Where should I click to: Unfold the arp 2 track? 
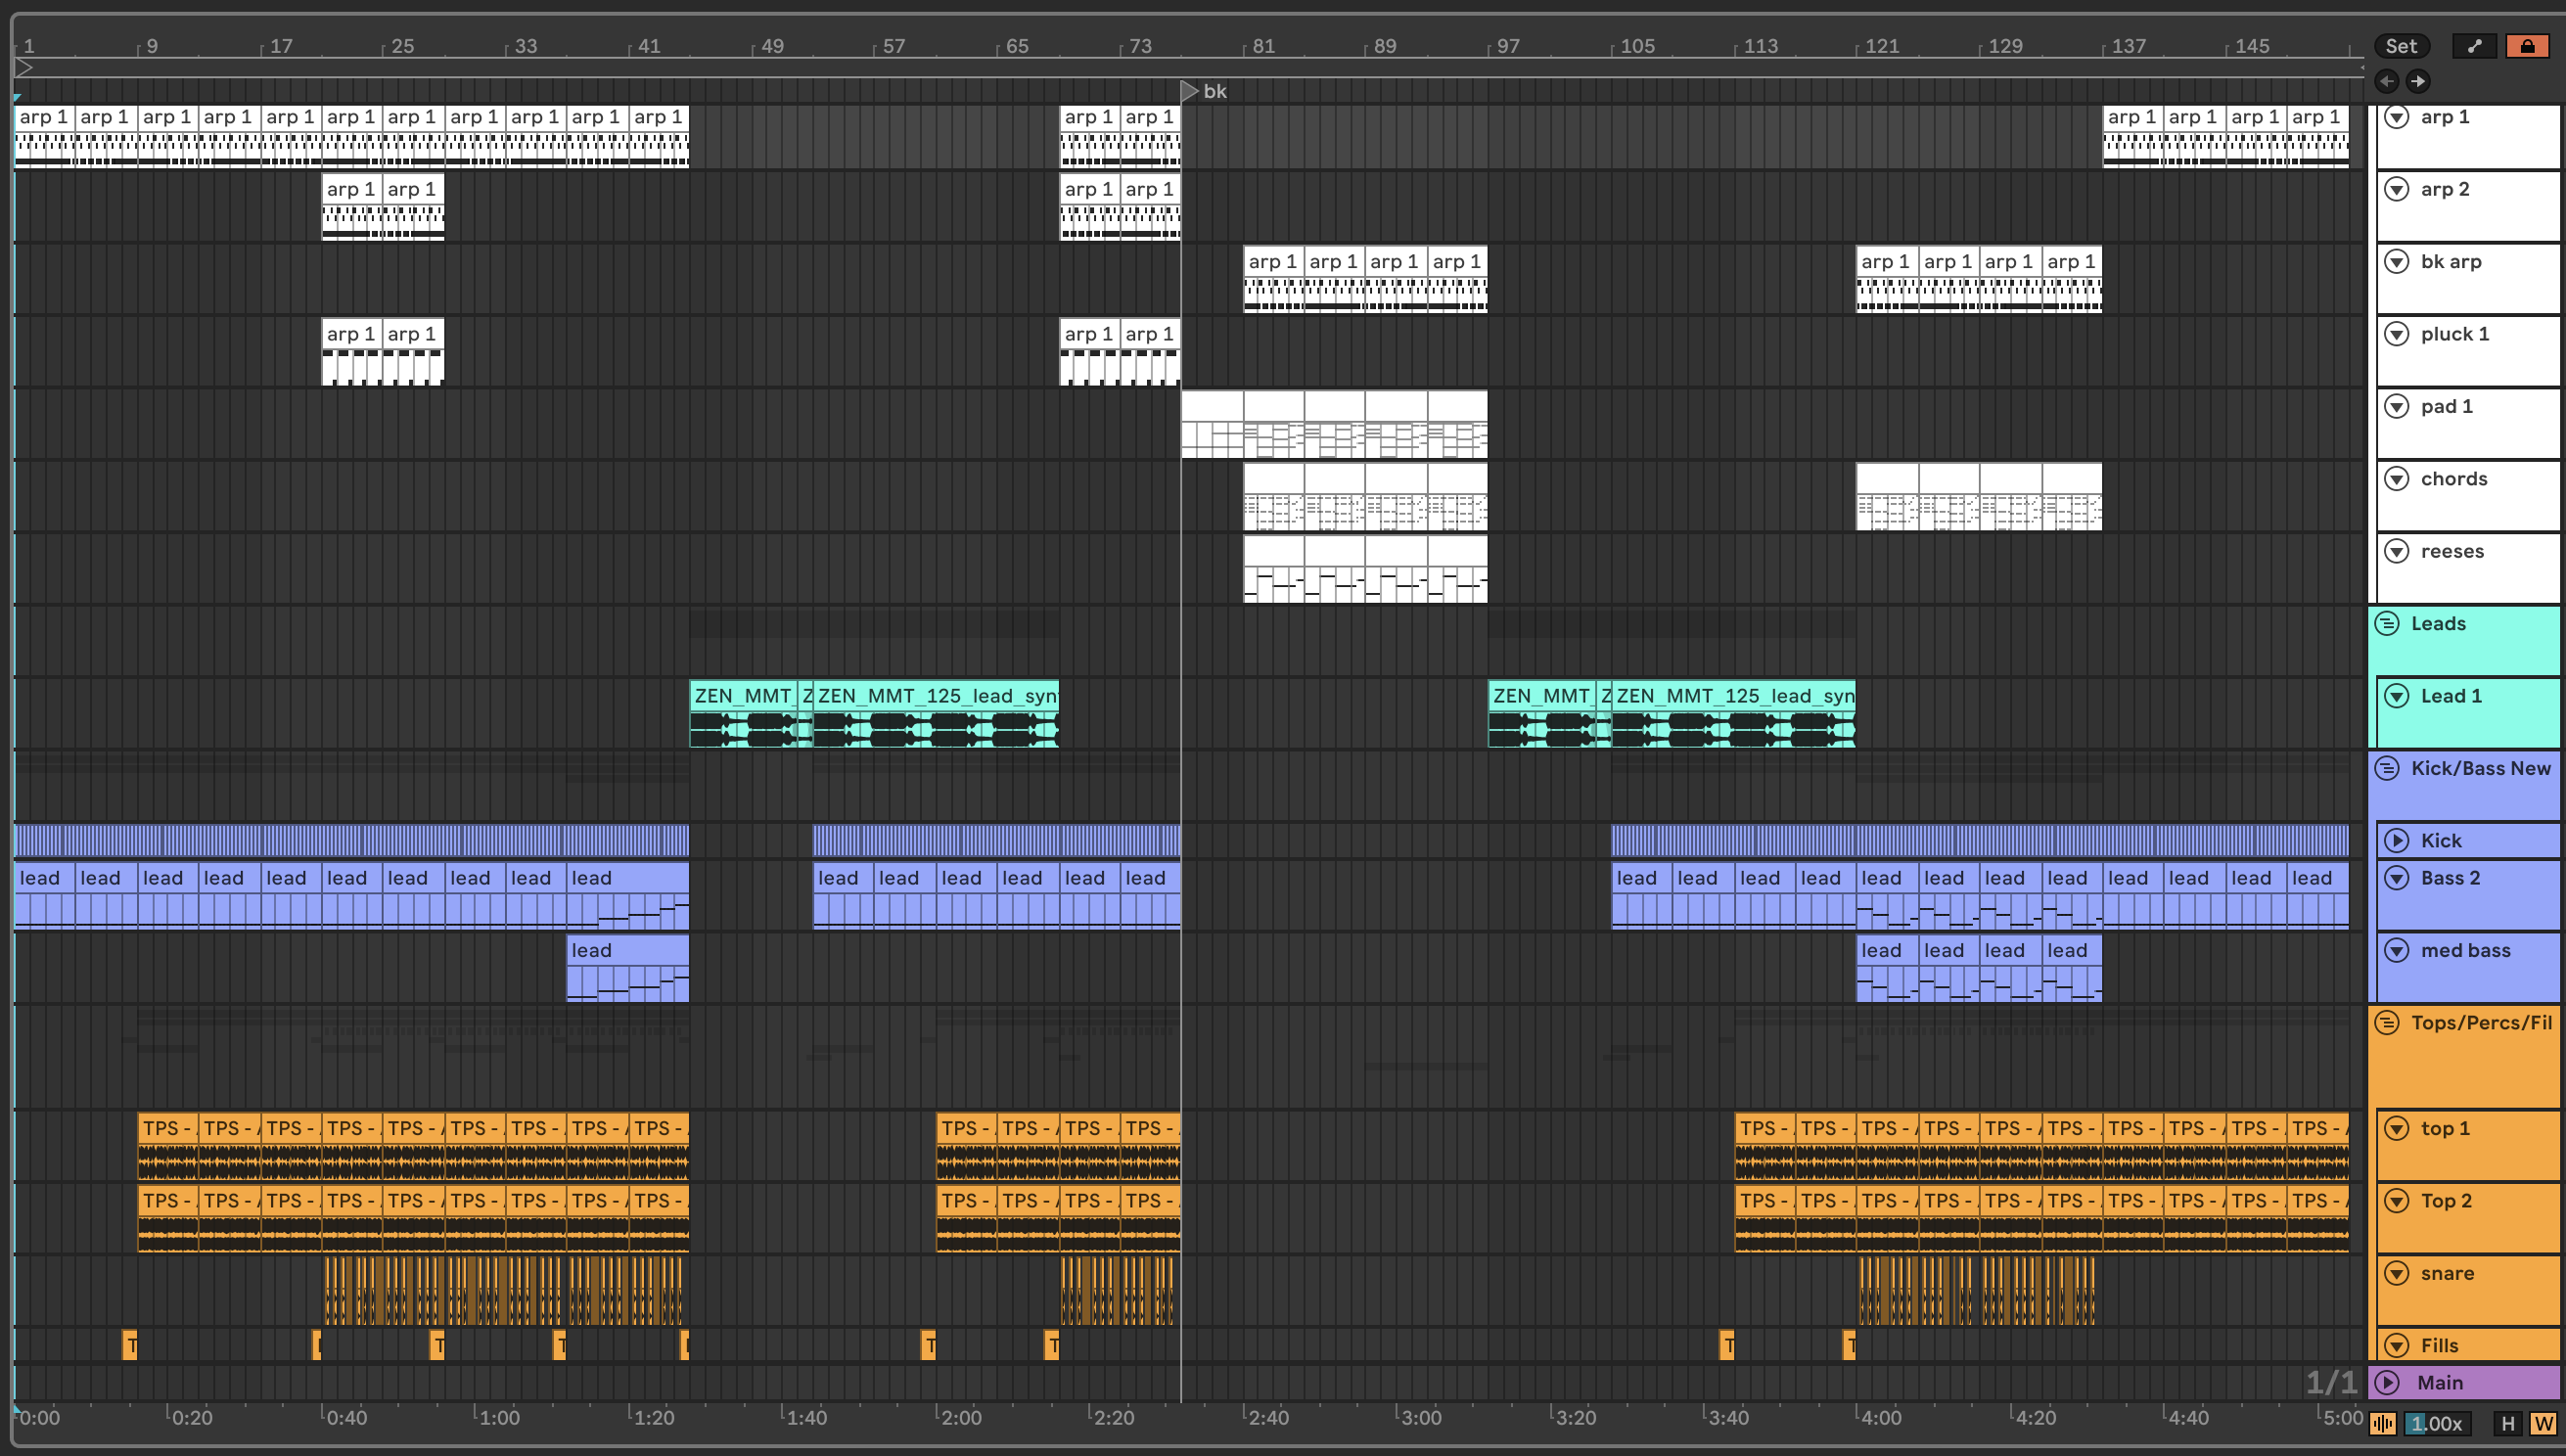(x=2397, y=189)
